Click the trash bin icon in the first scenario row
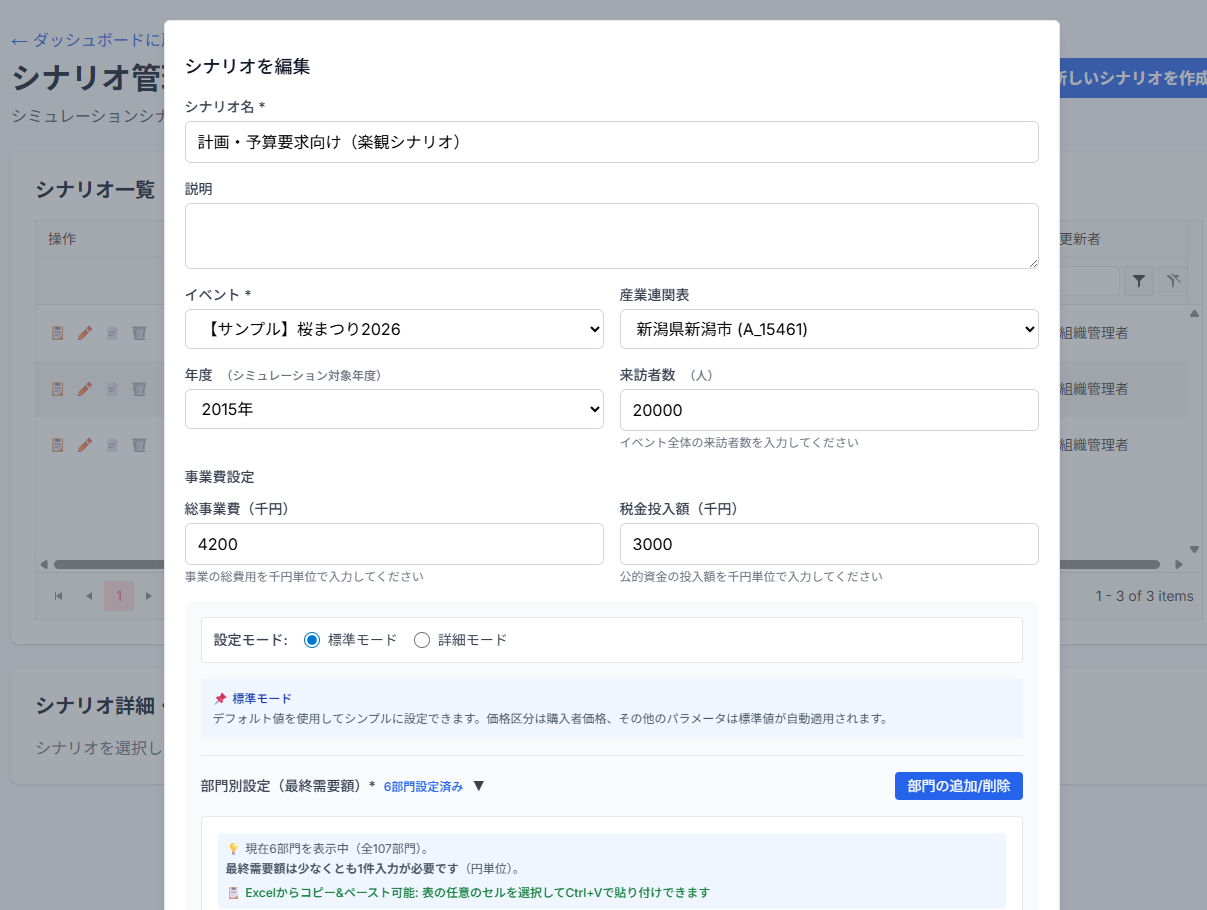The width and height of the screenshot is (1207, 910). click(139, 333)
